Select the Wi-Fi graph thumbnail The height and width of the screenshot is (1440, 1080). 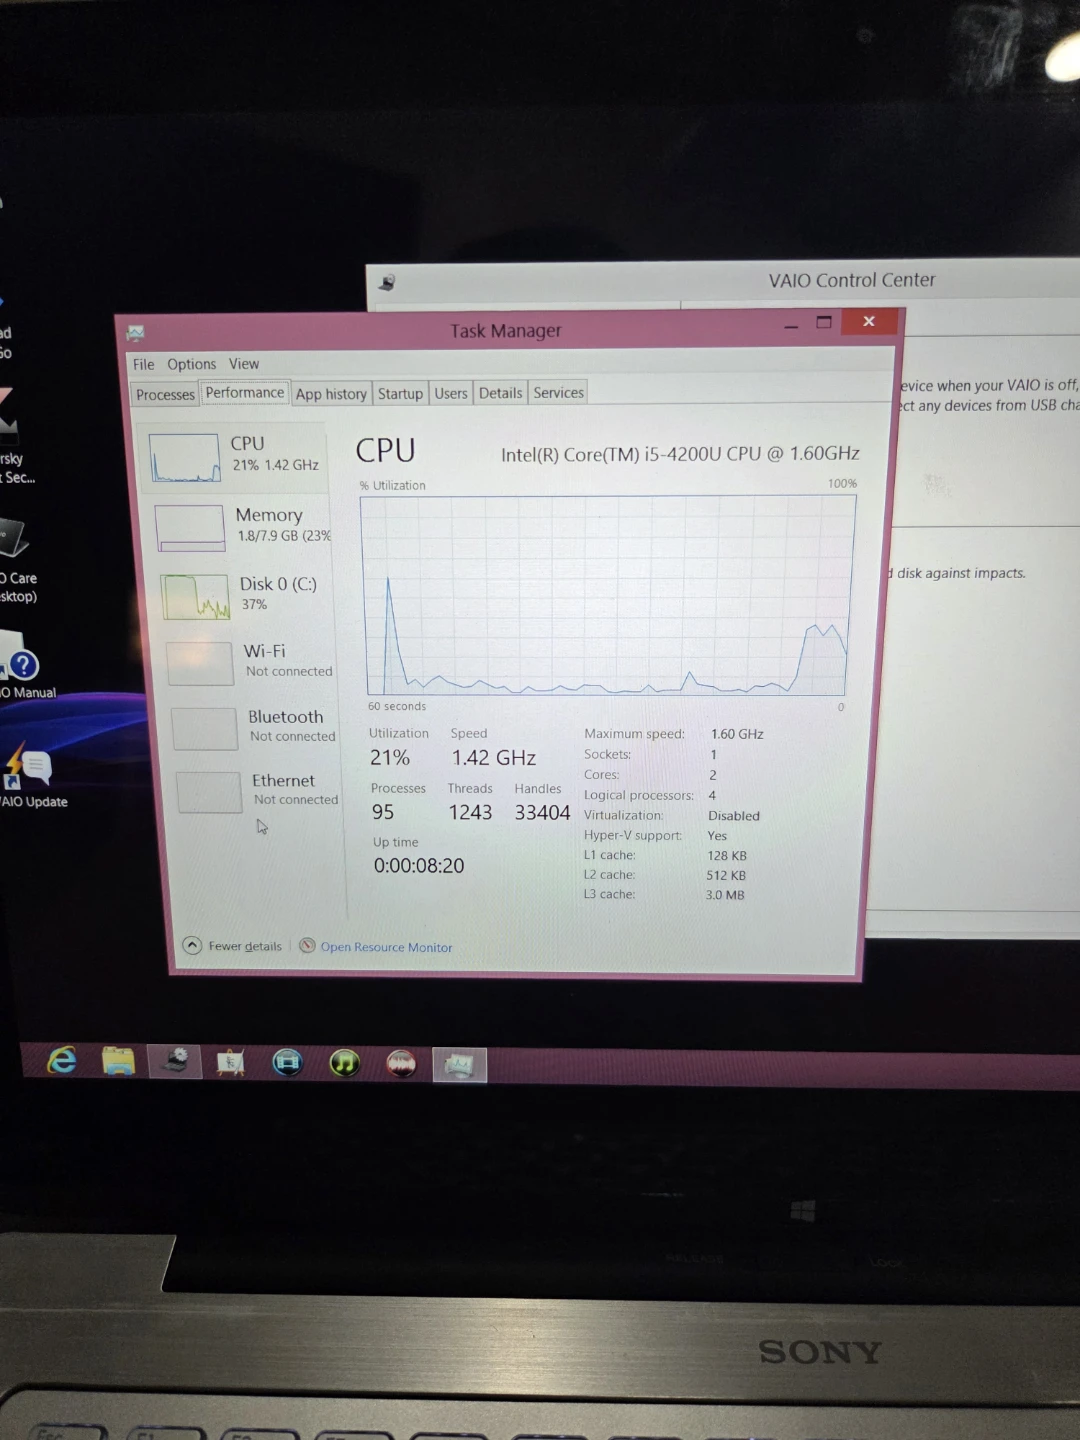point(200,663)
